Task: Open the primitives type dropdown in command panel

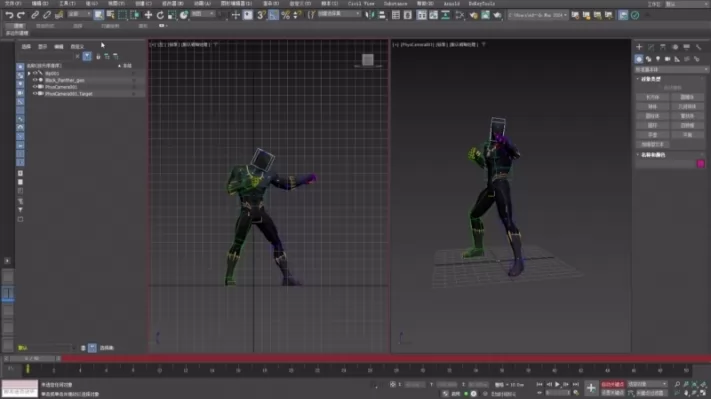Action: [671, 69]
